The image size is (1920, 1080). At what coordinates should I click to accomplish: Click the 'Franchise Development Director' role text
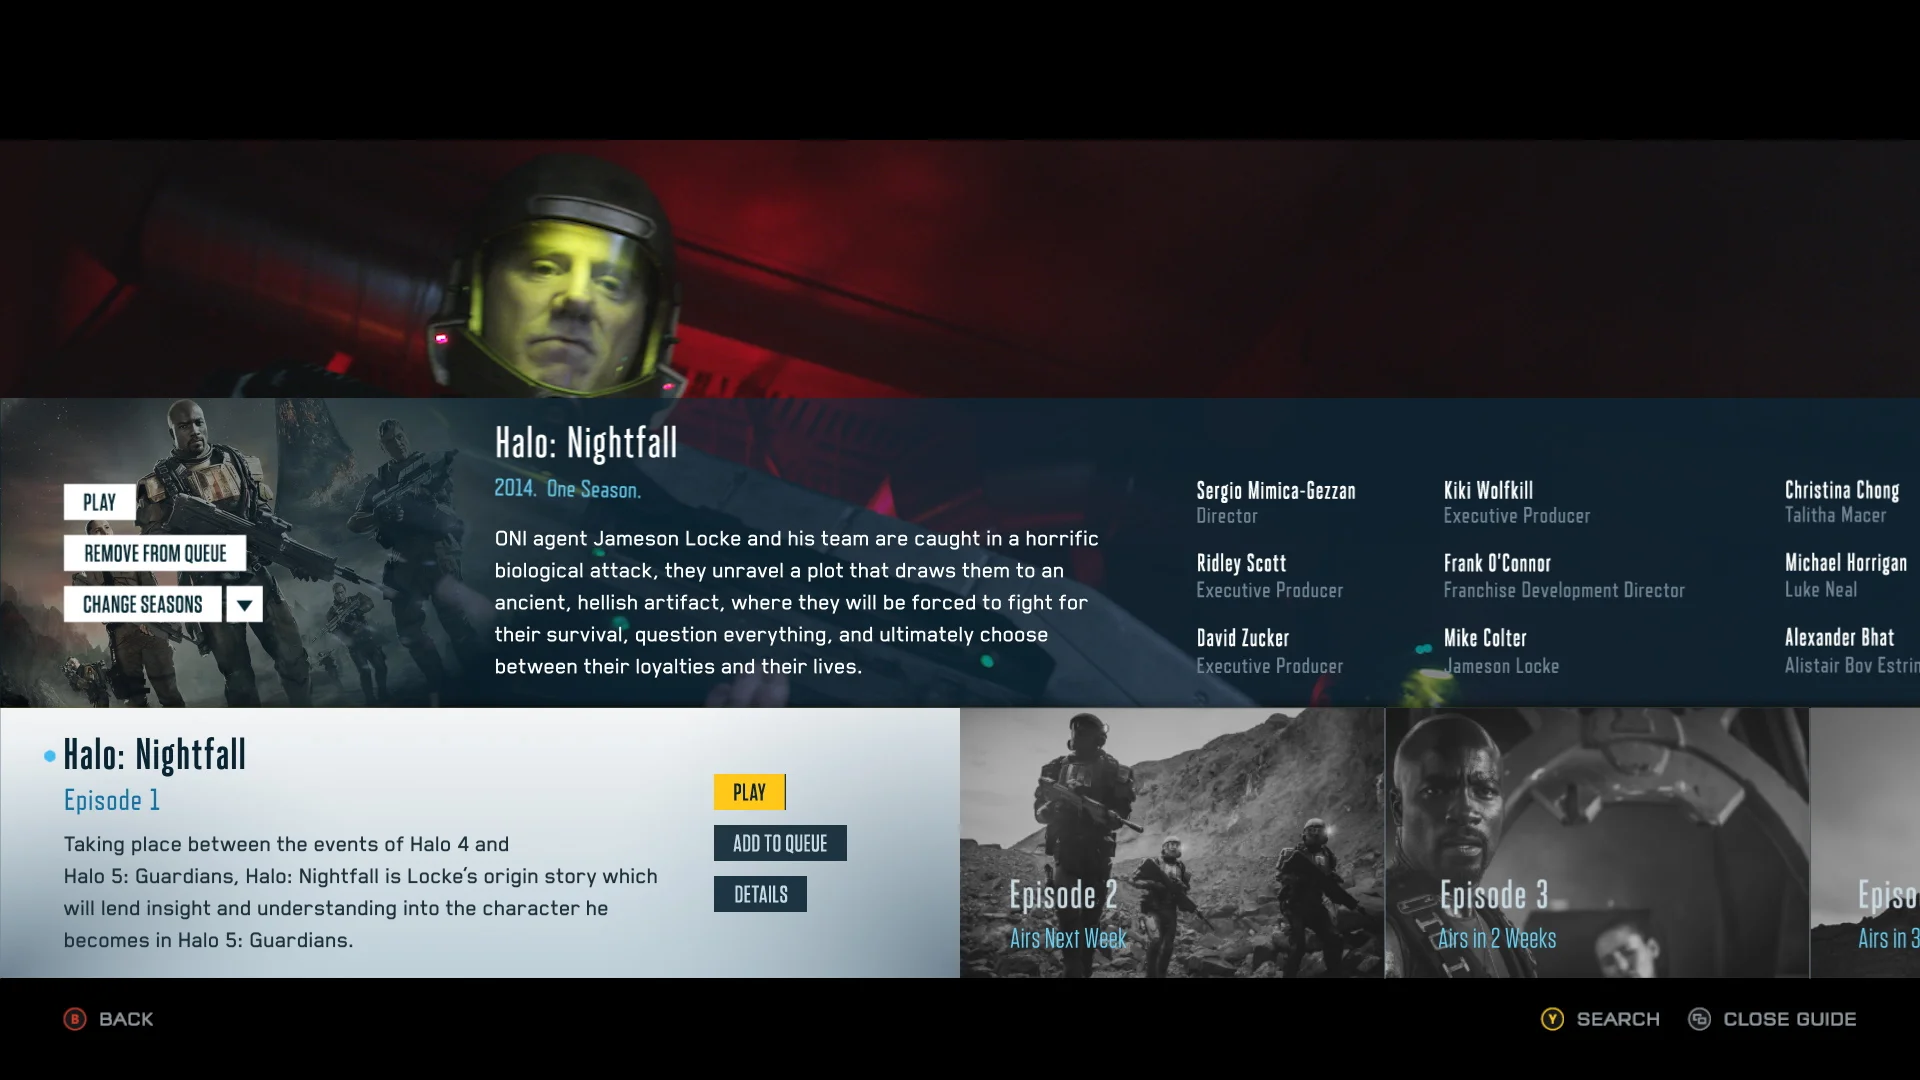click(x=1564, y=590)
